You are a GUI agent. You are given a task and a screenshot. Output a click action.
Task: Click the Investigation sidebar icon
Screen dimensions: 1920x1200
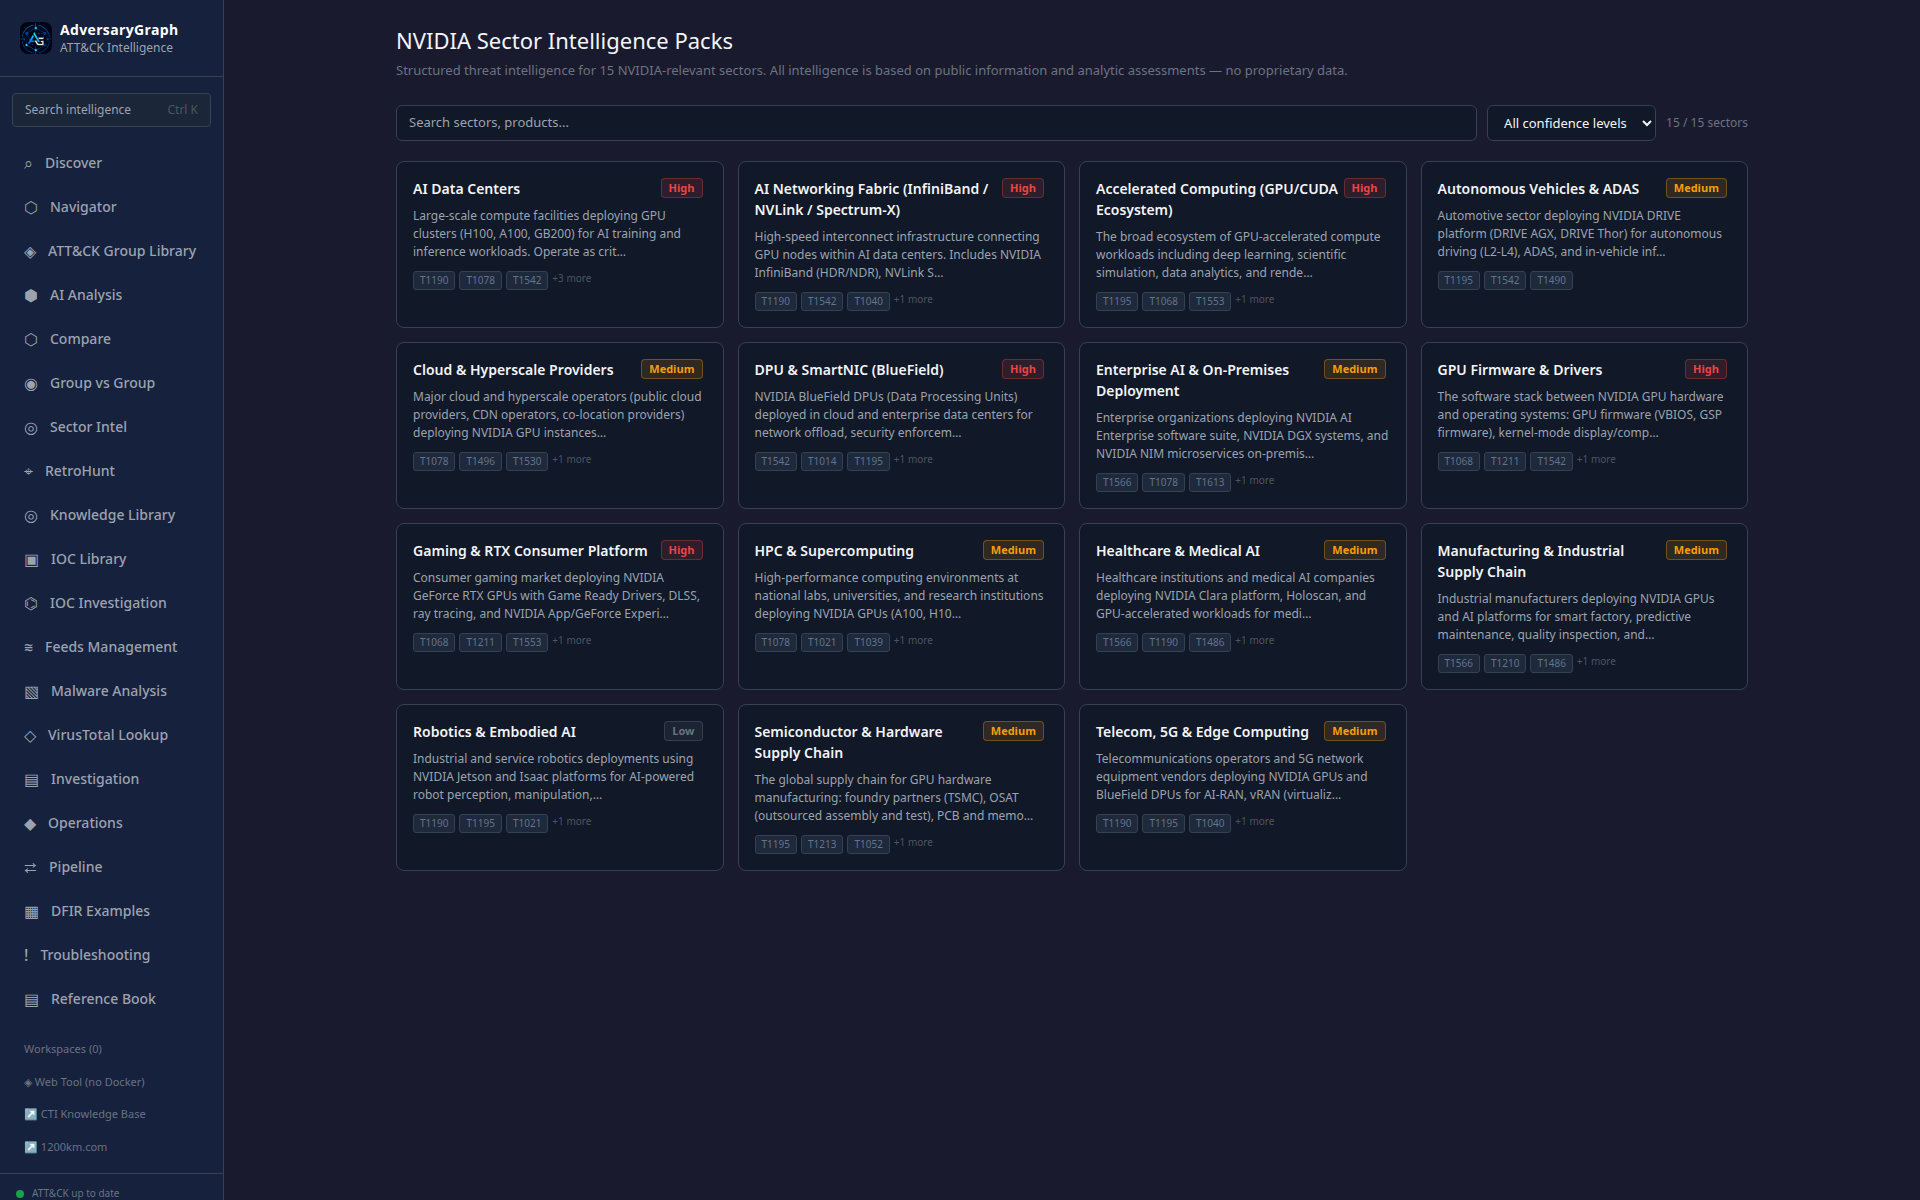31,780
